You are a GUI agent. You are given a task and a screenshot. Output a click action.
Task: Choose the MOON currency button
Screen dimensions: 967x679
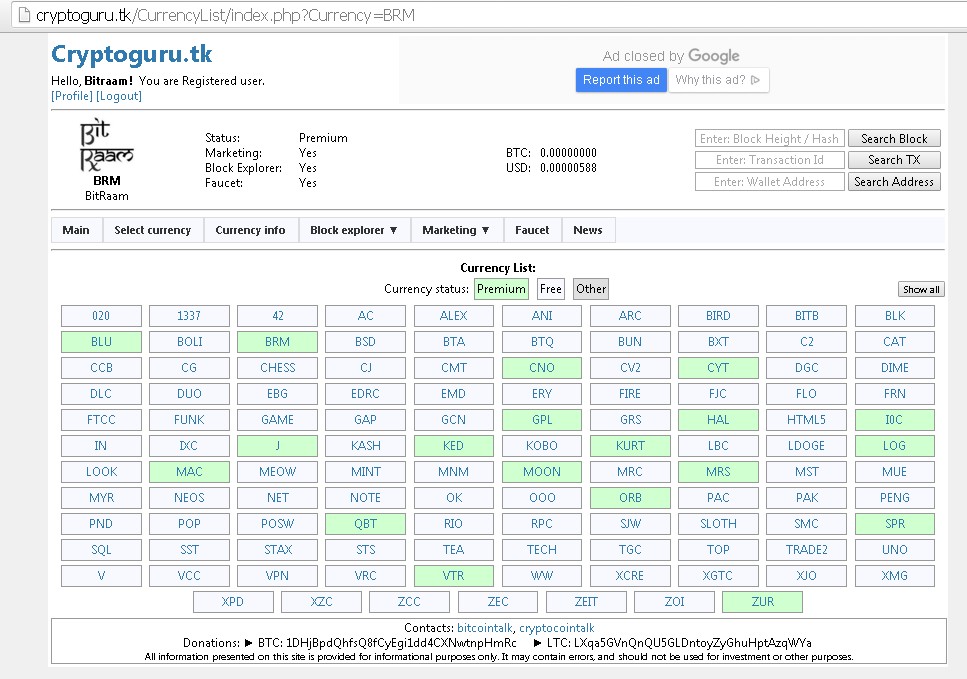coord(542,472)
